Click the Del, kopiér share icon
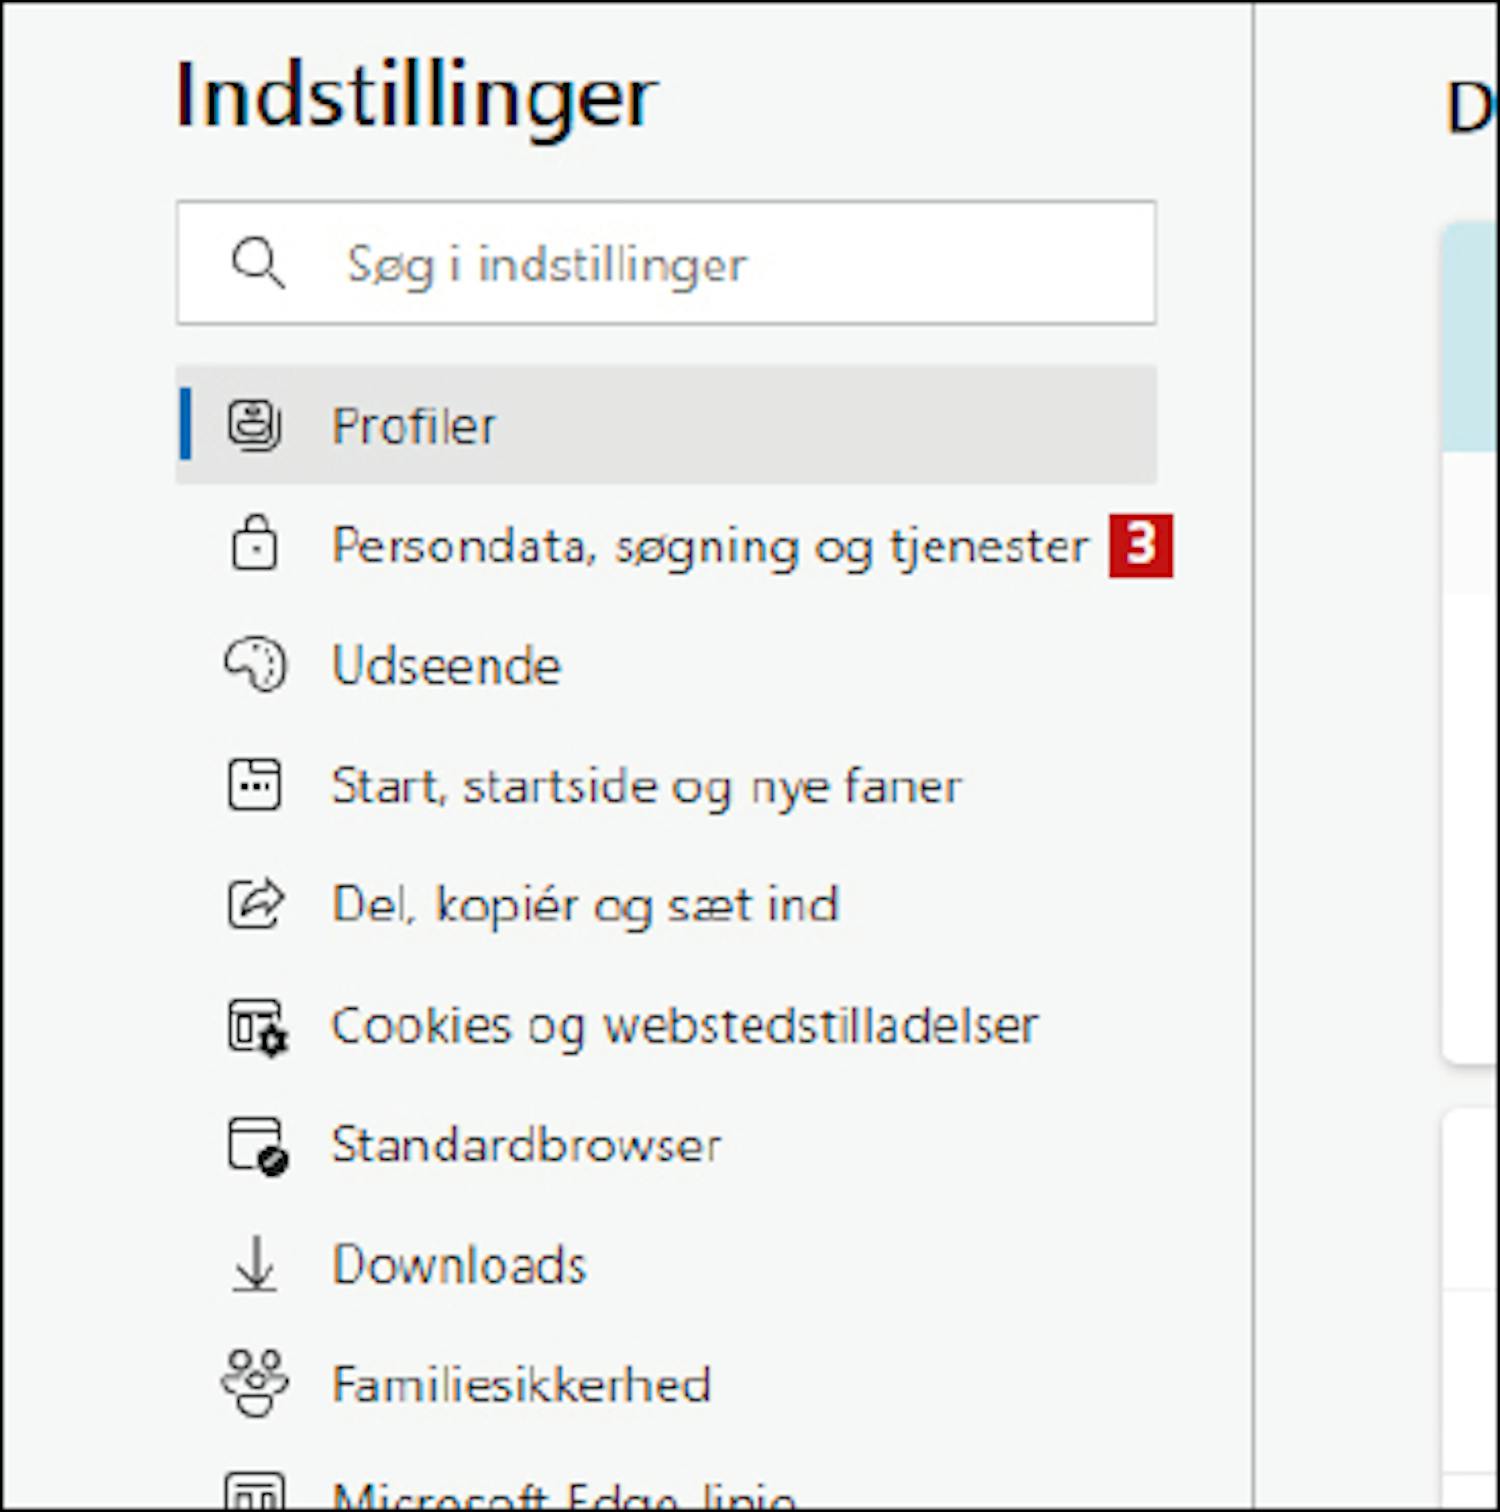1500x1512 pixels. tap(255, 904)
